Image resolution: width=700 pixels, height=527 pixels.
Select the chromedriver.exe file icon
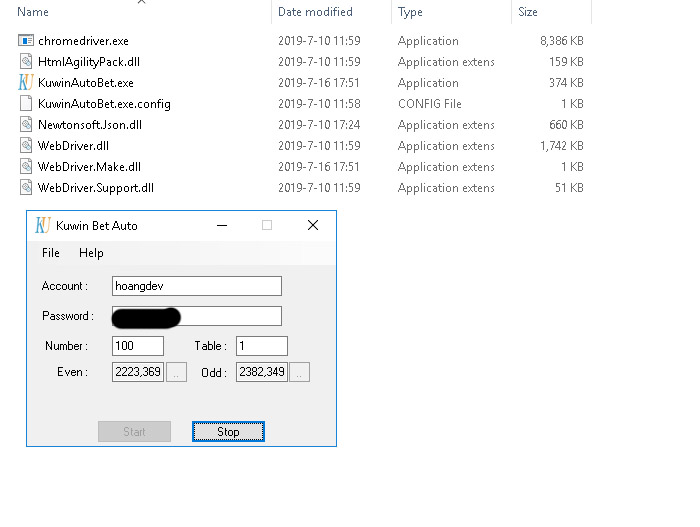[26, 41]
